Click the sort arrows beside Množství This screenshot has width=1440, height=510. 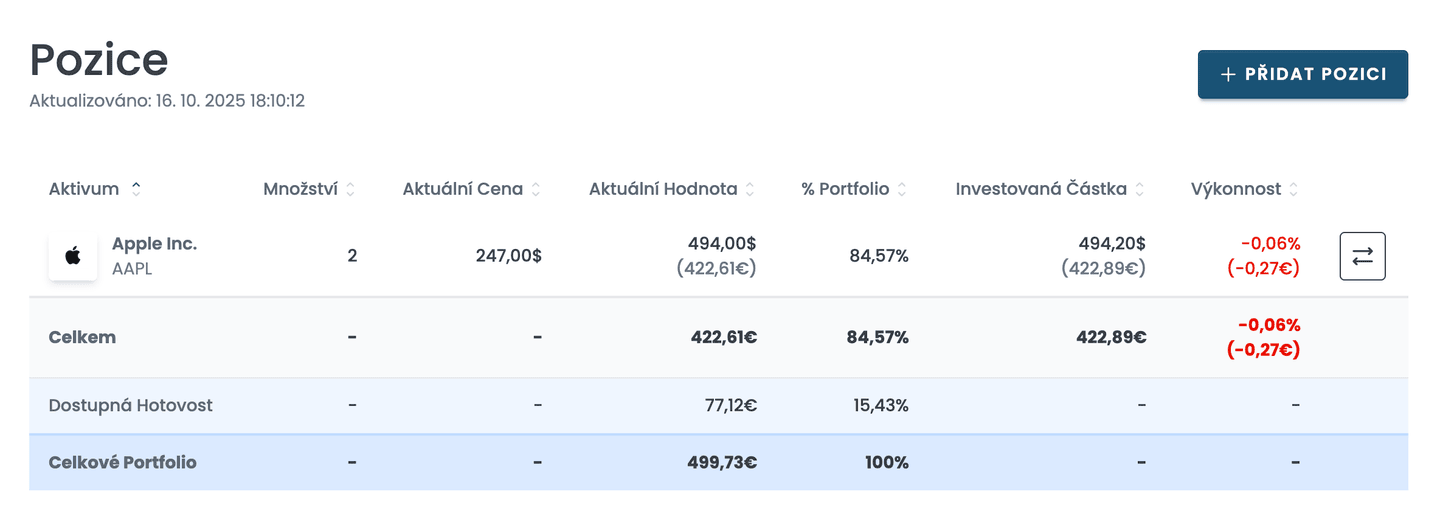click(350, 189)
